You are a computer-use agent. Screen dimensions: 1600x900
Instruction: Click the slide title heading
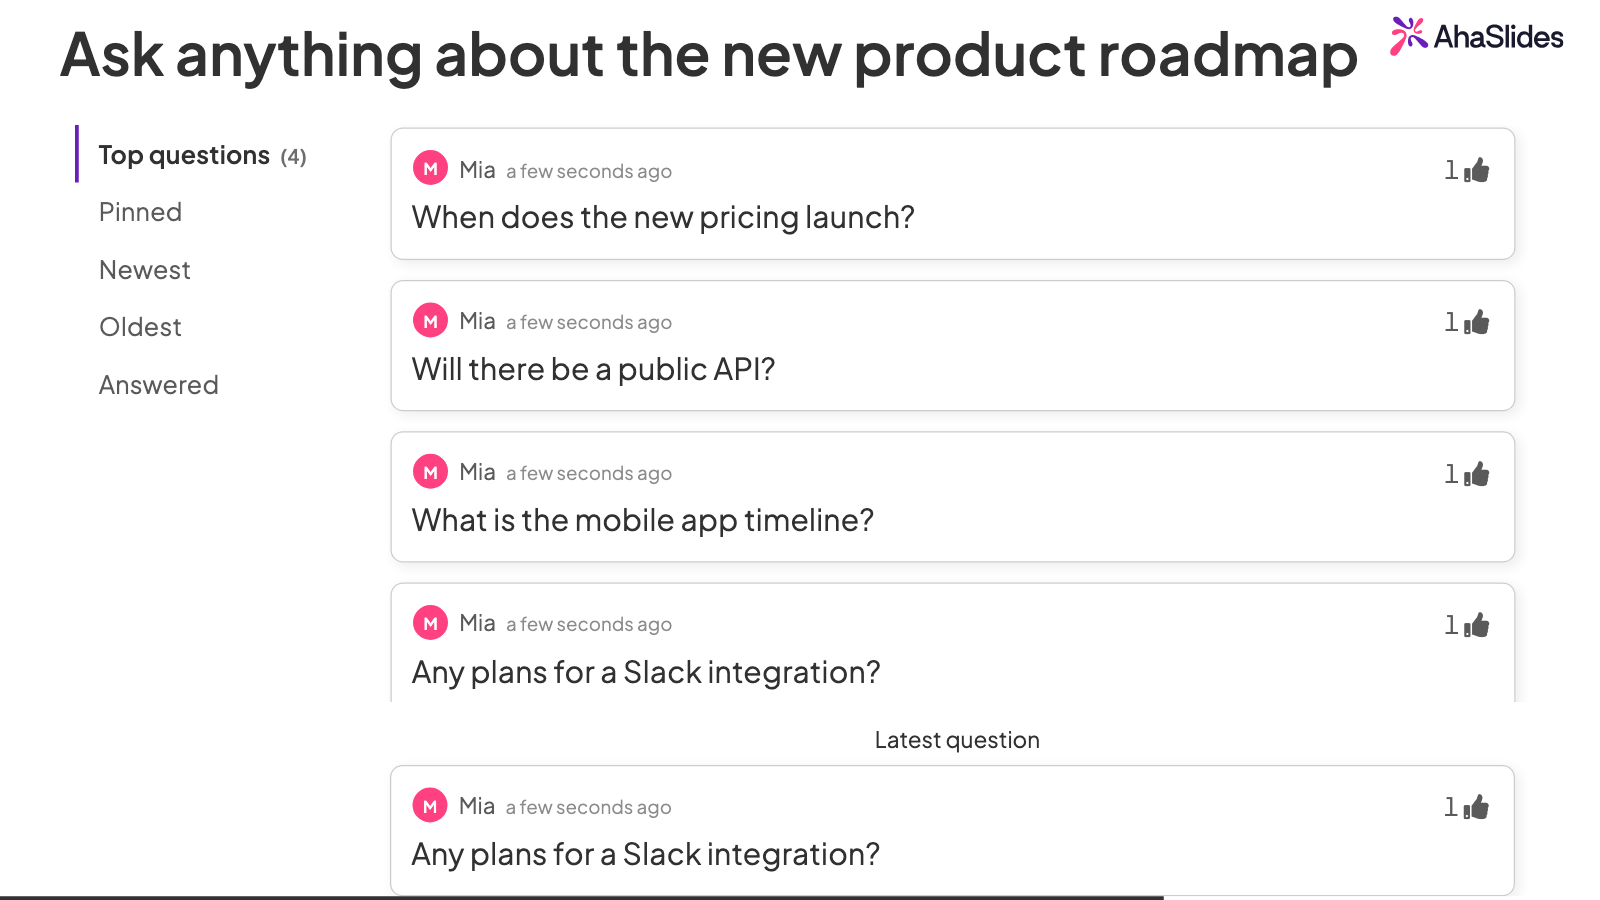pyautogui.click(x=709, y=55)
